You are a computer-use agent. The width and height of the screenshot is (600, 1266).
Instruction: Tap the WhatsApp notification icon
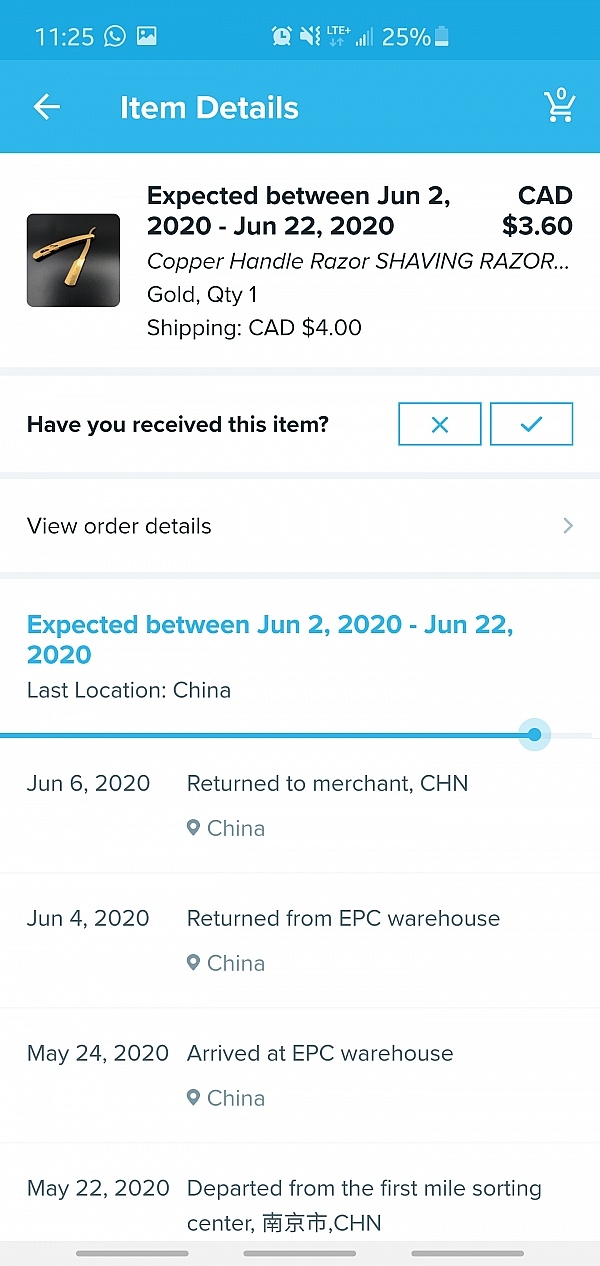coord(115,37)
